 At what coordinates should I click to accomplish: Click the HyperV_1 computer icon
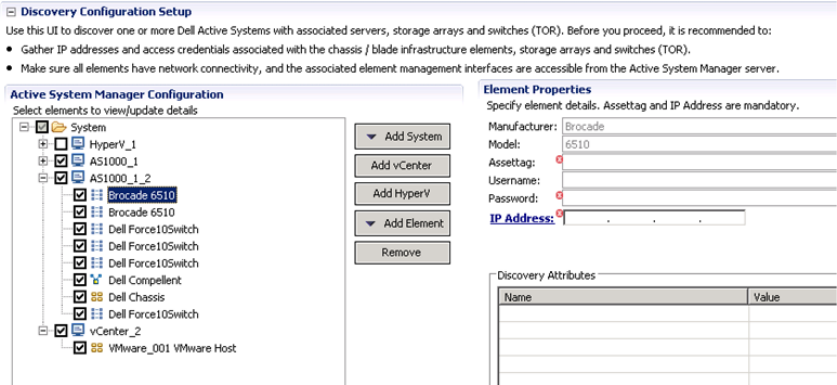point(78,144)
